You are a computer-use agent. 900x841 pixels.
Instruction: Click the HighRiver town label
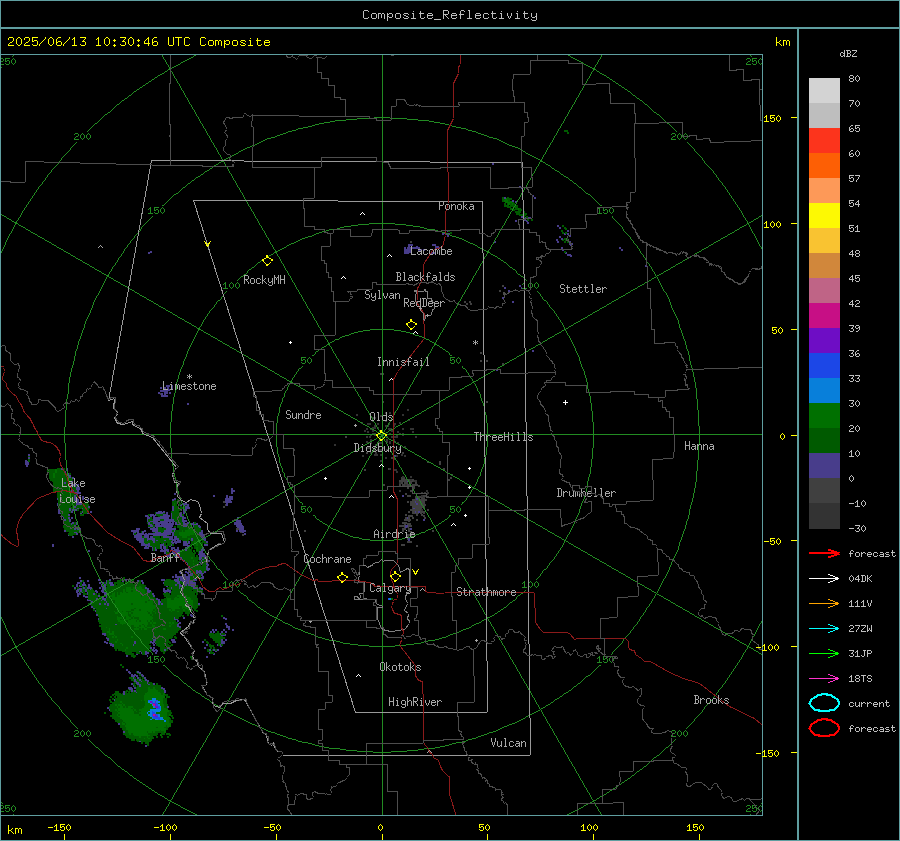click(x=415, y=702)
